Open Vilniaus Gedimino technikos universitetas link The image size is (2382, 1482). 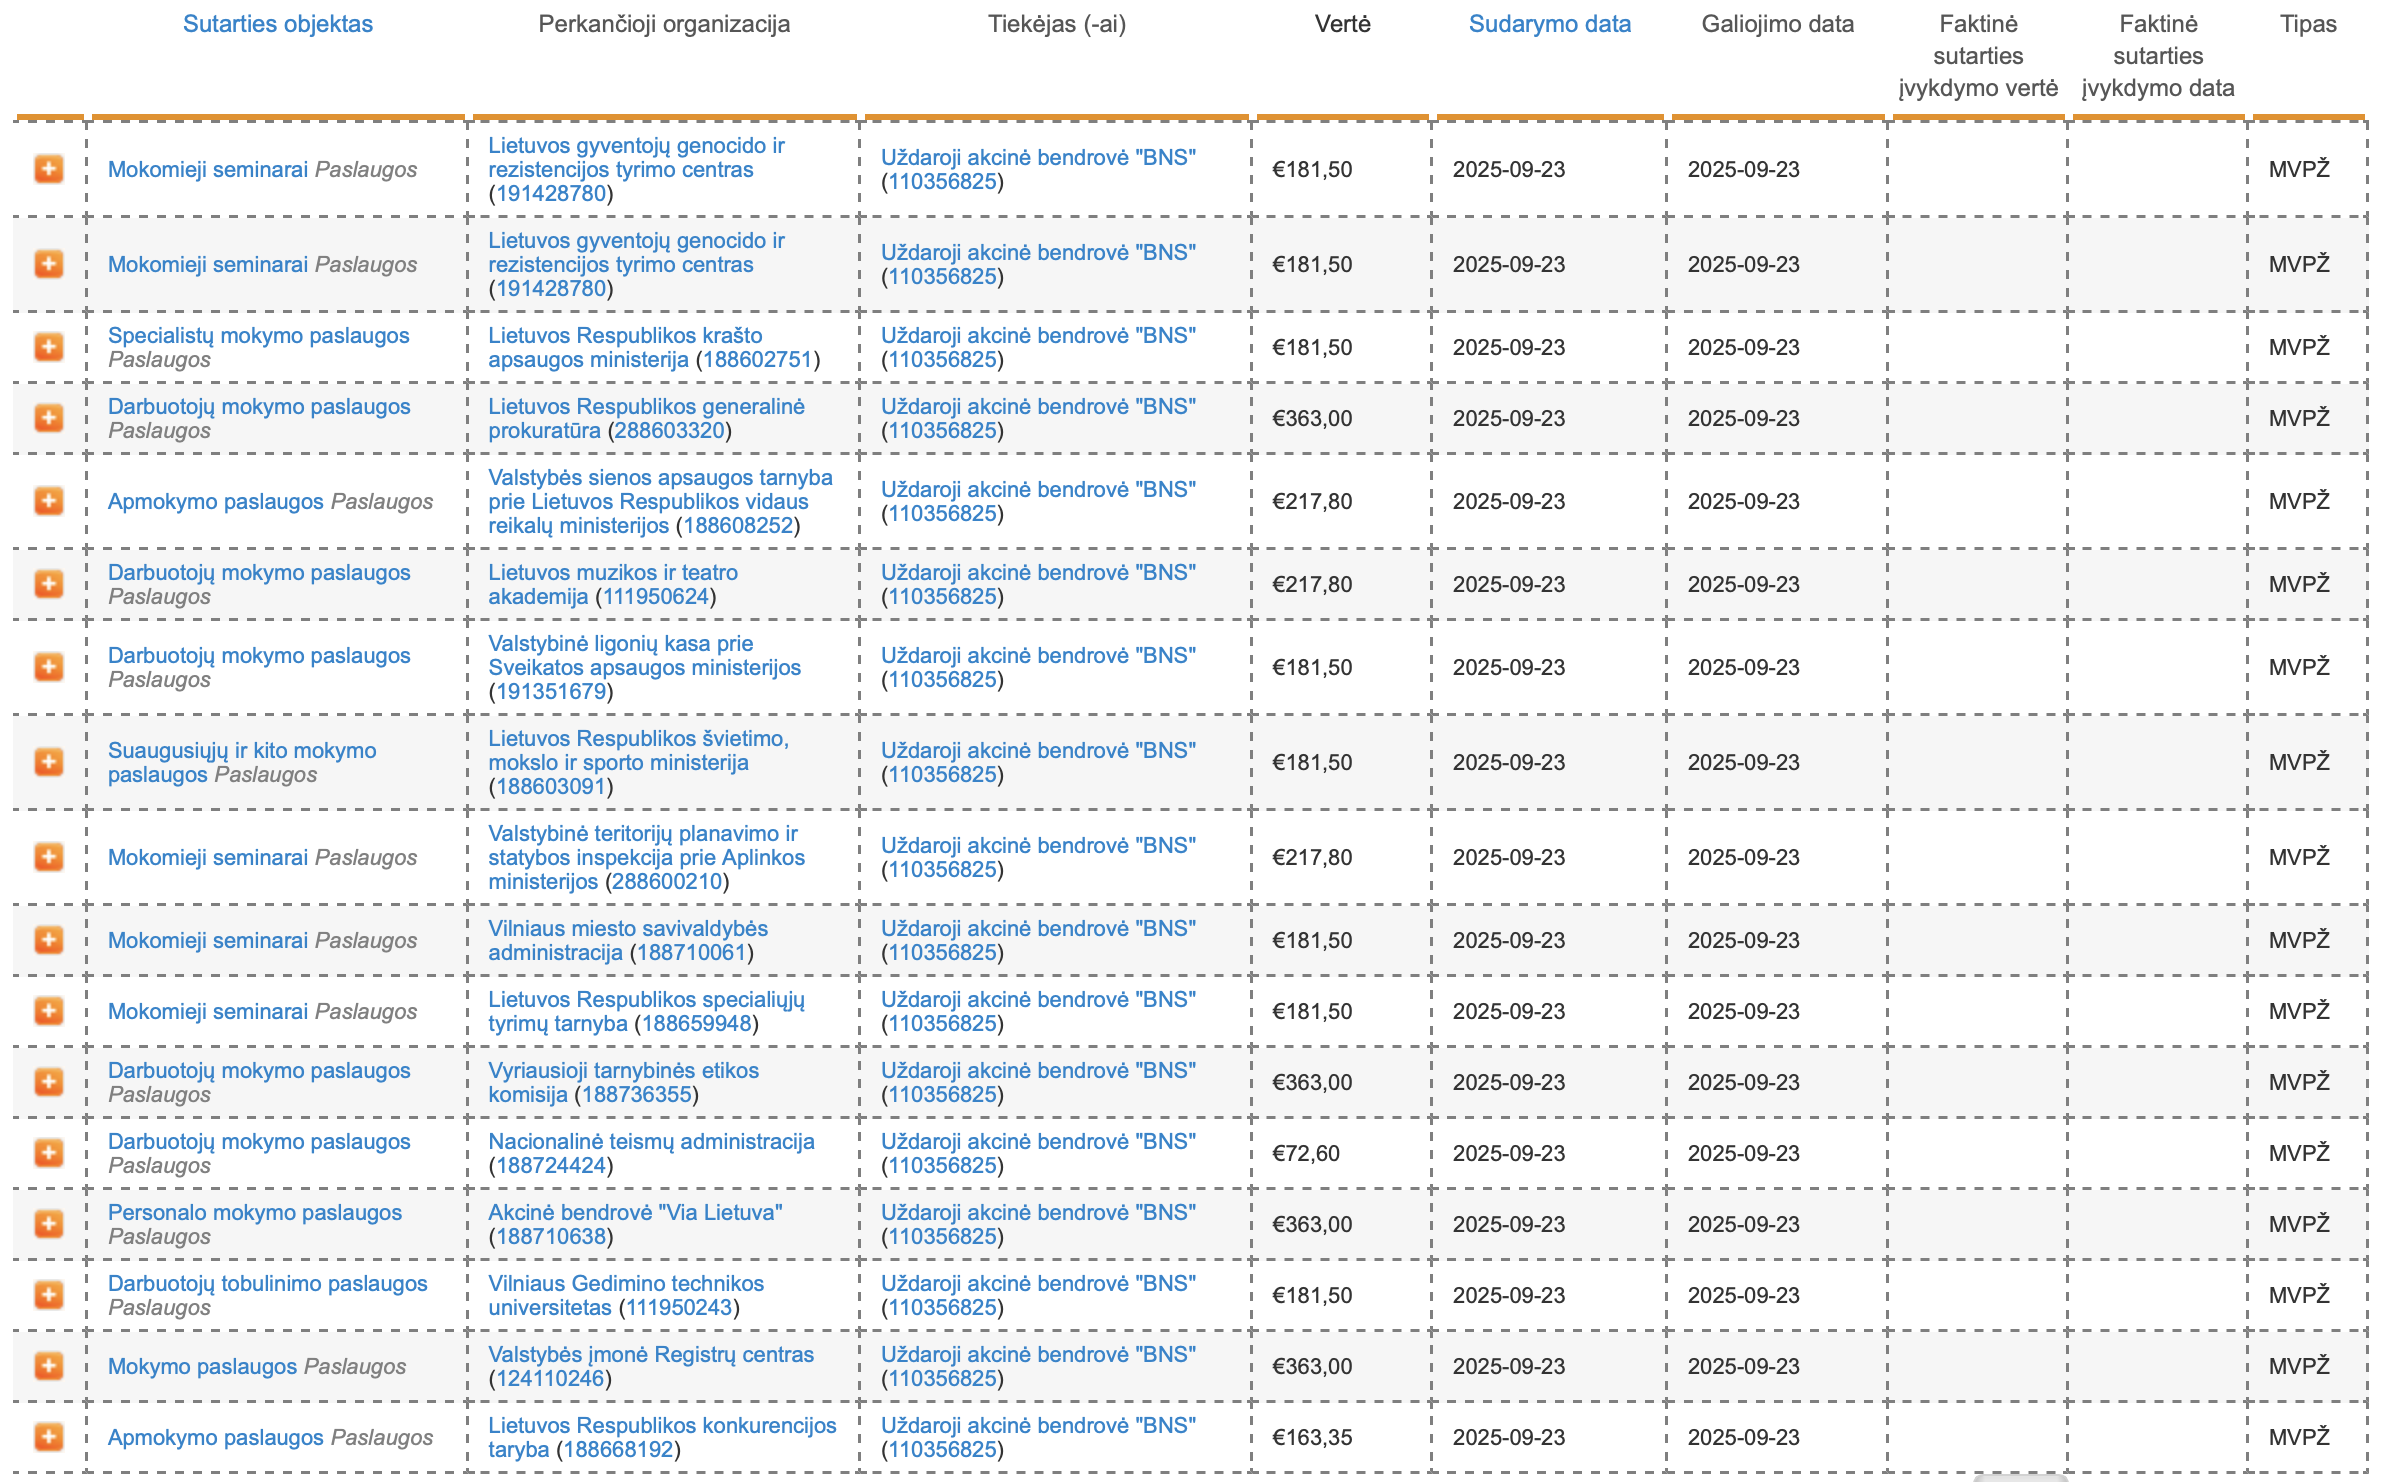[626, 1295]
